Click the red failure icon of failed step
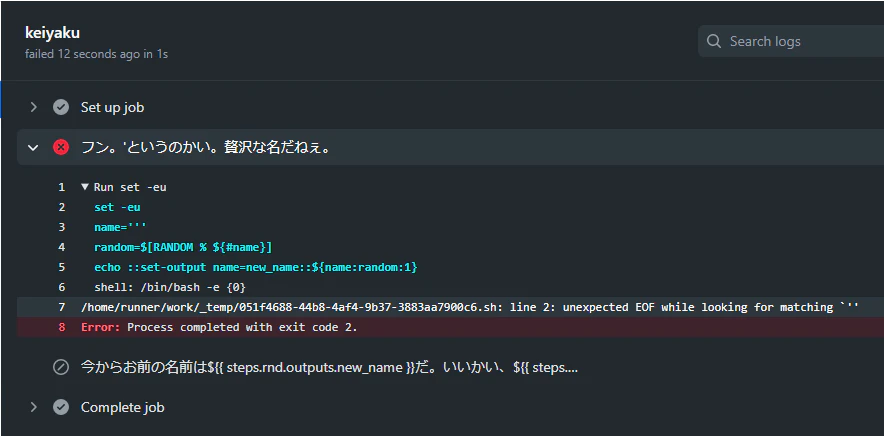Image resolution: width=884 pixels, height=436 pixels. click(x=61, y=148)
